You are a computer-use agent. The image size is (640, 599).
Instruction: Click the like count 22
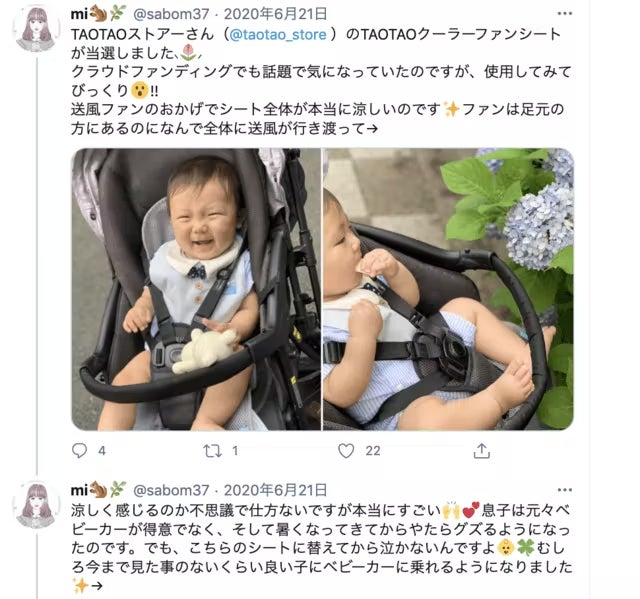point(373,451)
